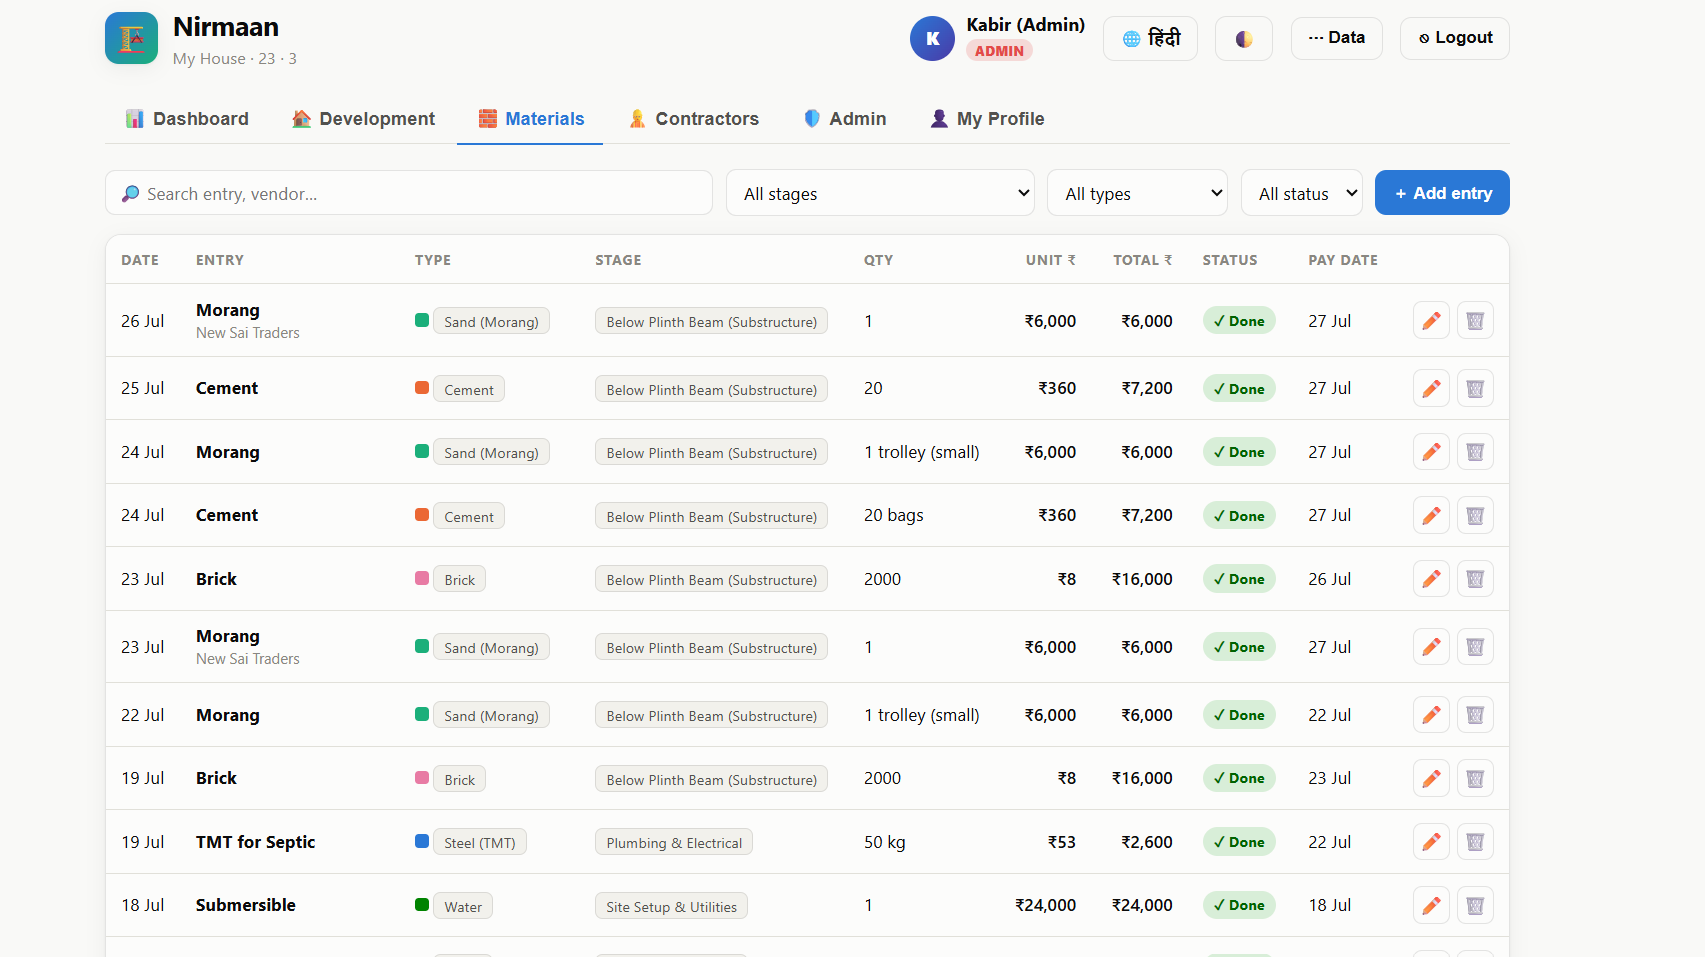Click the Steel (TMT) type tag
Image resolution: width=1705 pixels, height=957 pixels.
[480, 843]
